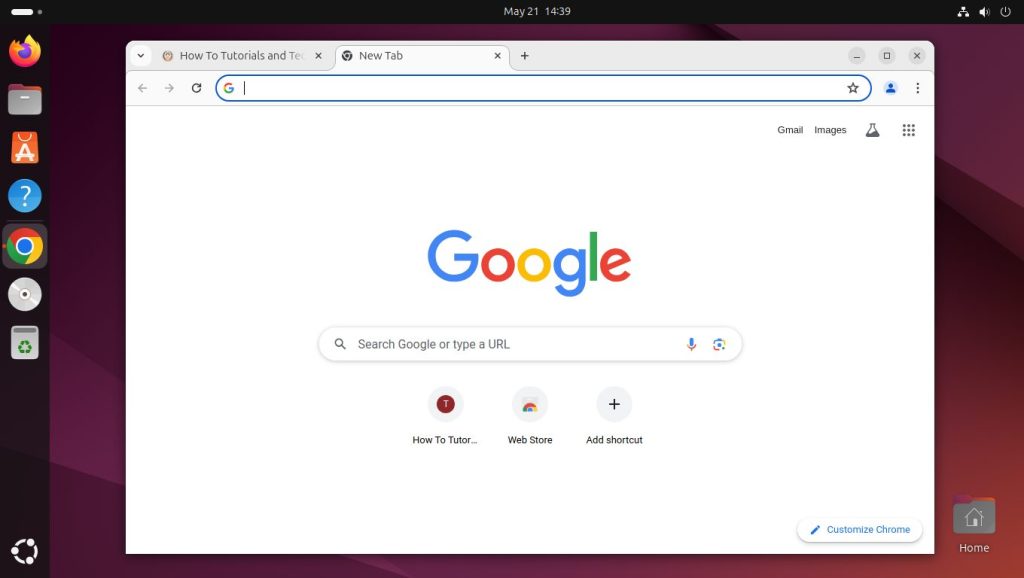Open a new tab with the plus button
Viewport: 1024px width, 578px height.
click(x=525, y=56)
